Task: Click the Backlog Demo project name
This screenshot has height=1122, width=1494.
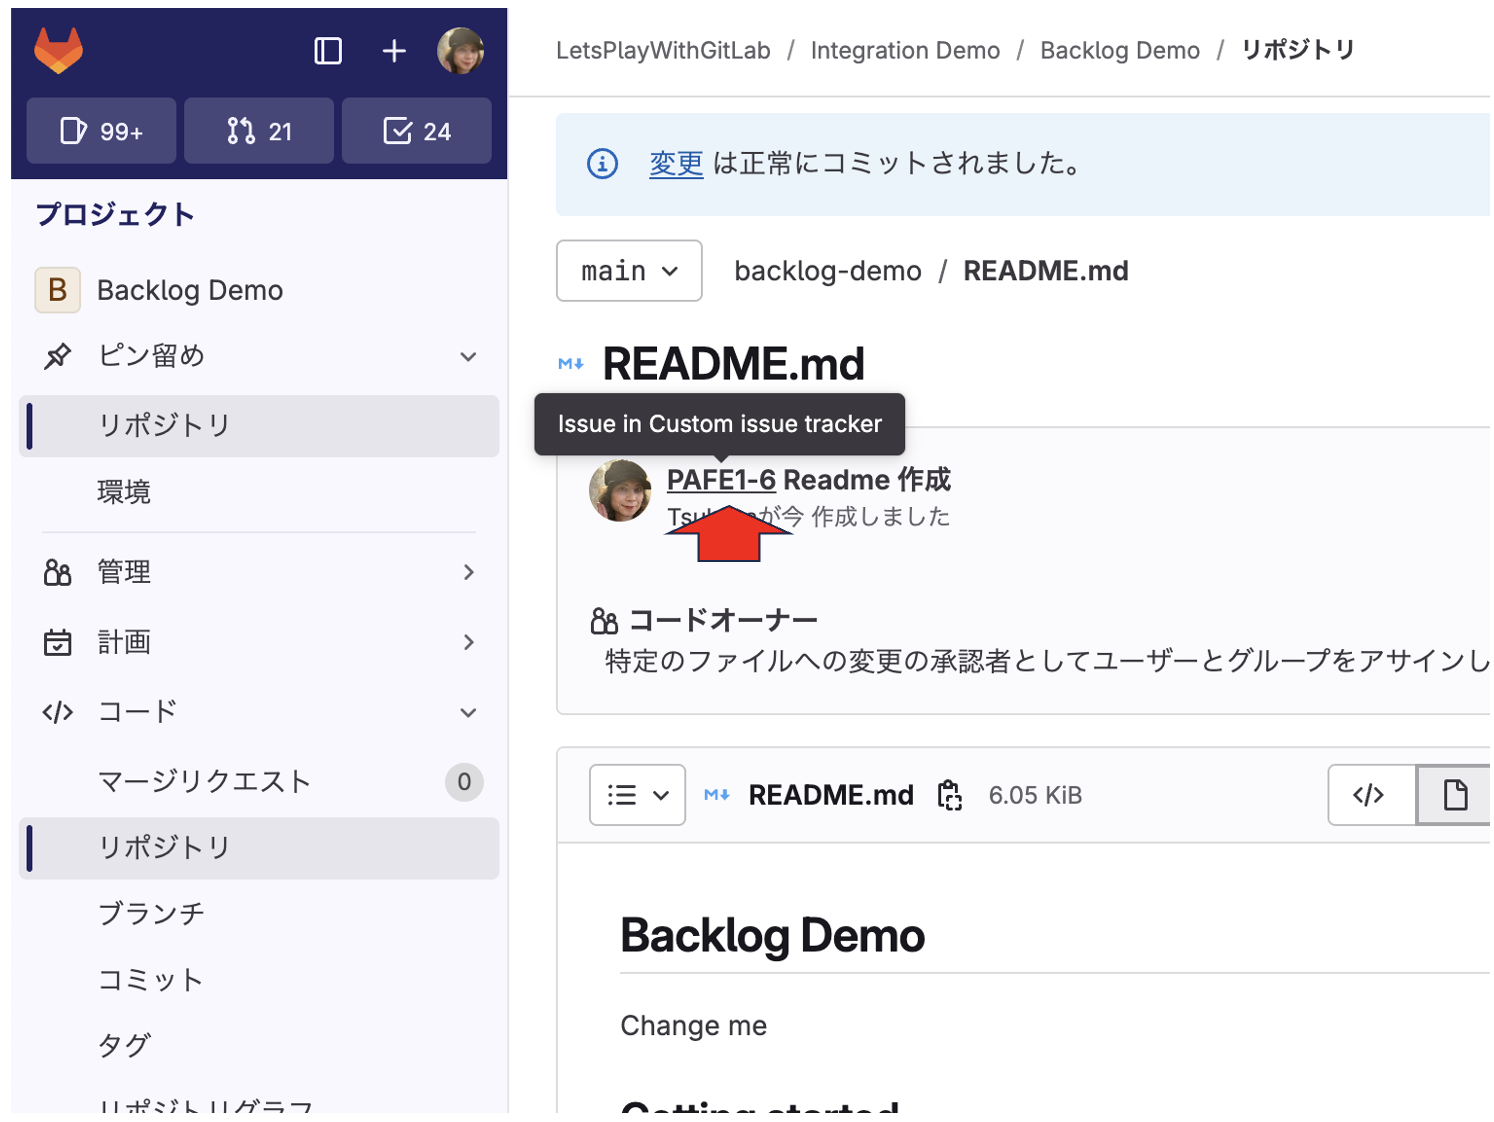Action: click(x=190, y=290)
